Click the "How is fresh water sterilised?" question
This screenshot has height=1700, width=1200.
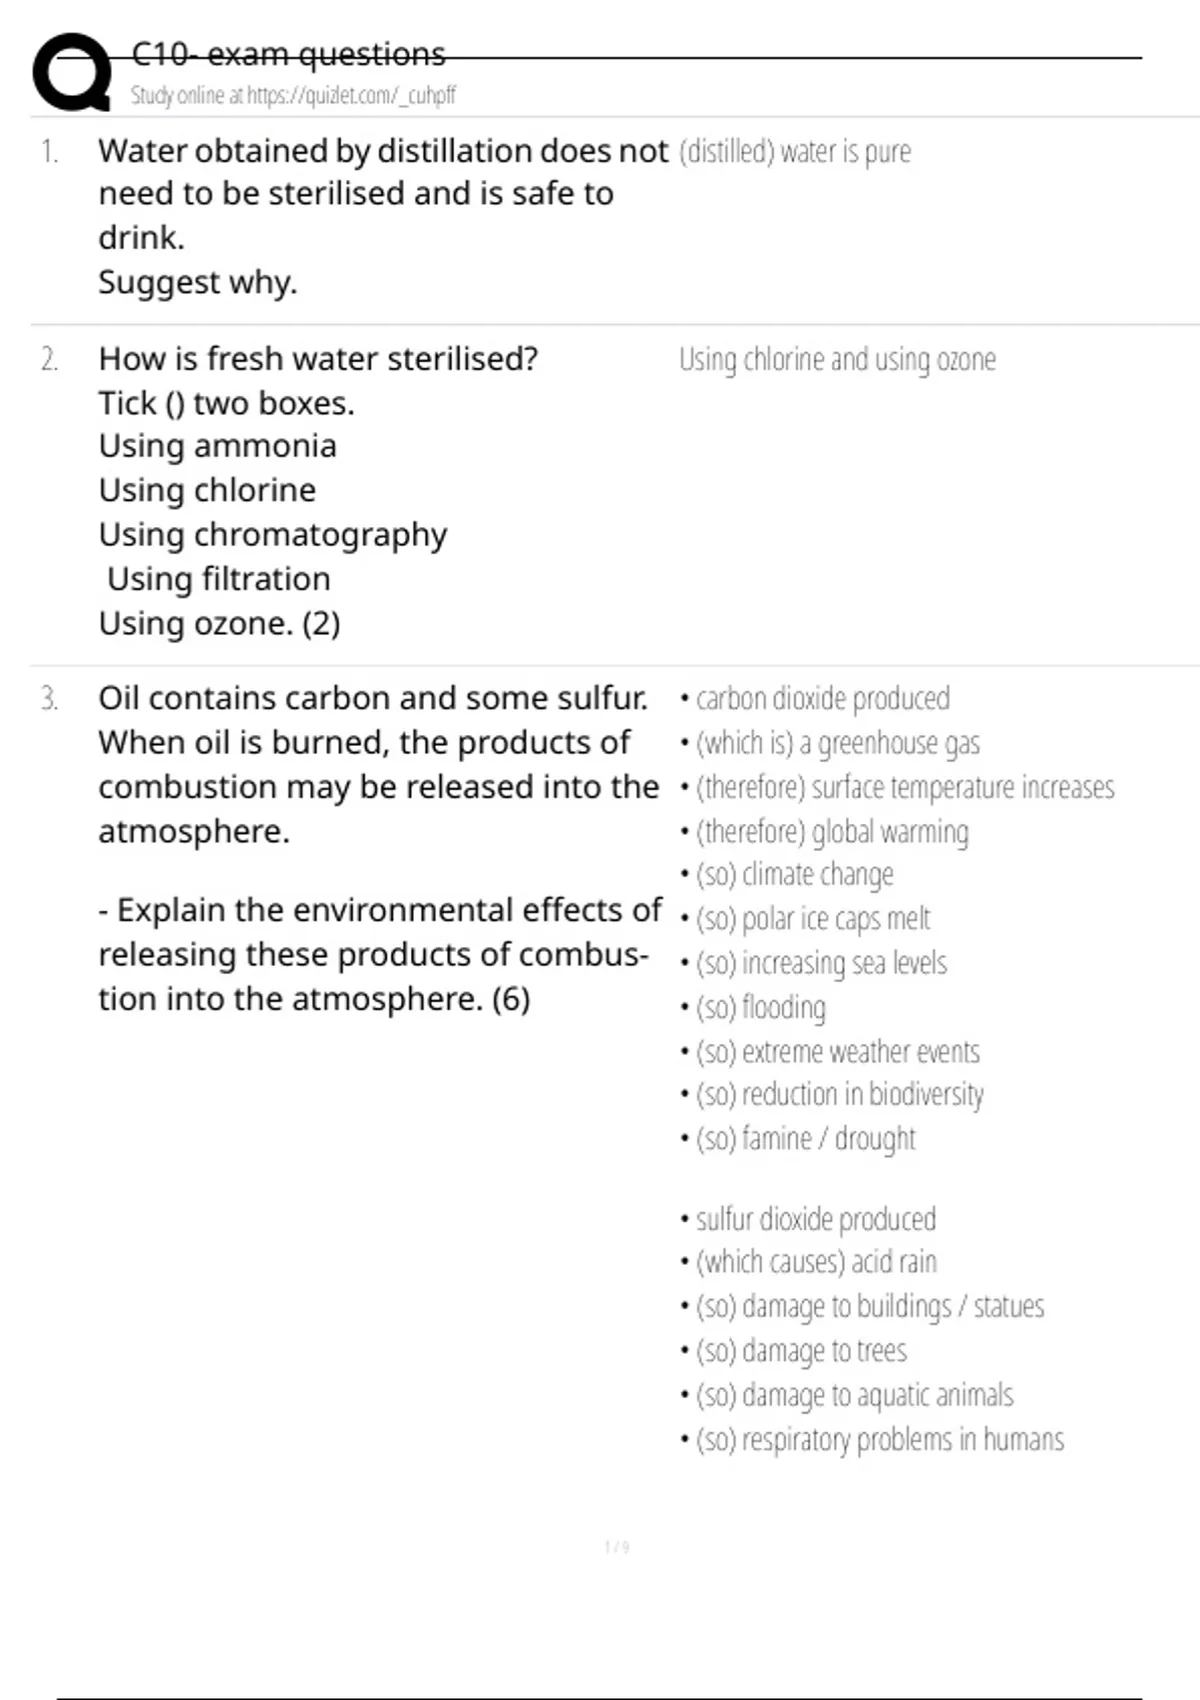(x=318, y=359)
